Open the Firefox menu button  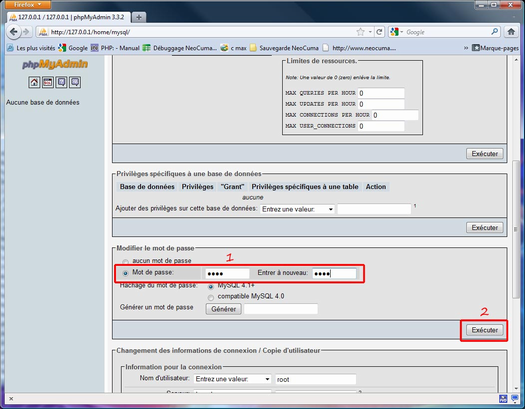coord(28,5)
